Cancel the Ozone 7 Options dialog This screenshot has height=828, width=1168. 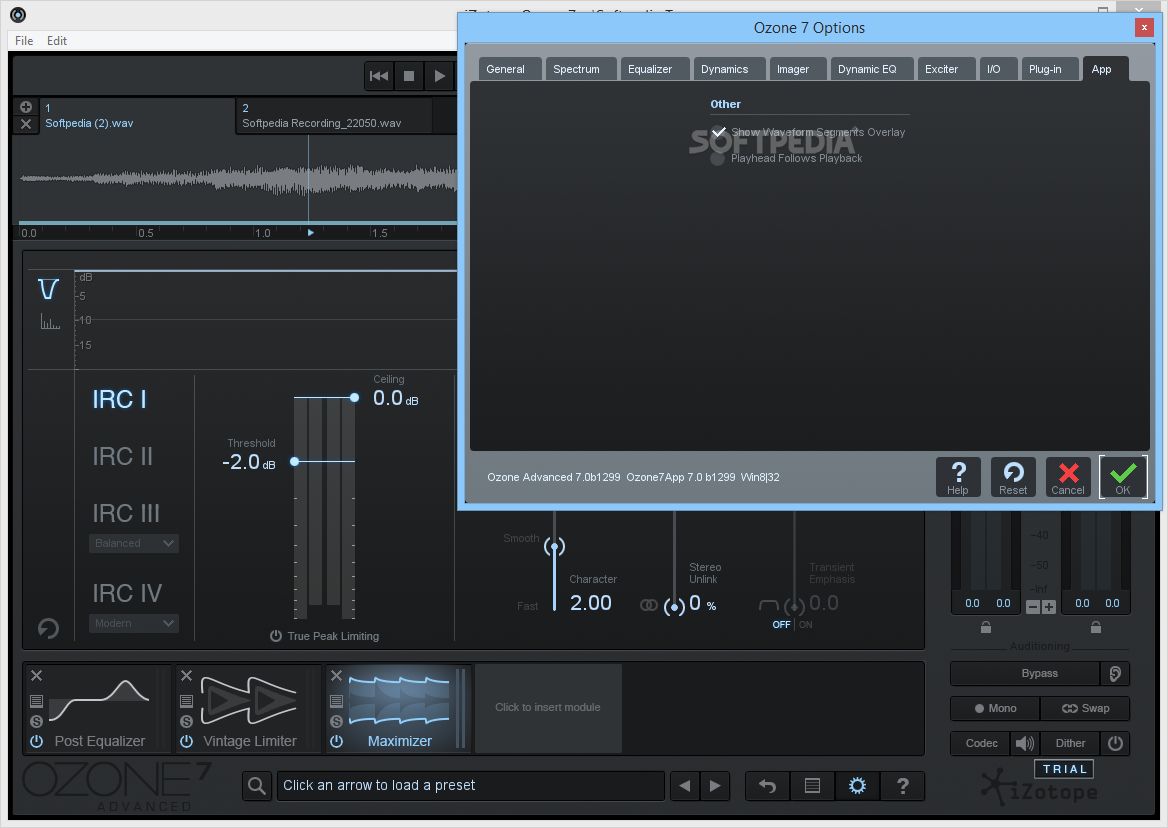click(x=1068, y=477)
